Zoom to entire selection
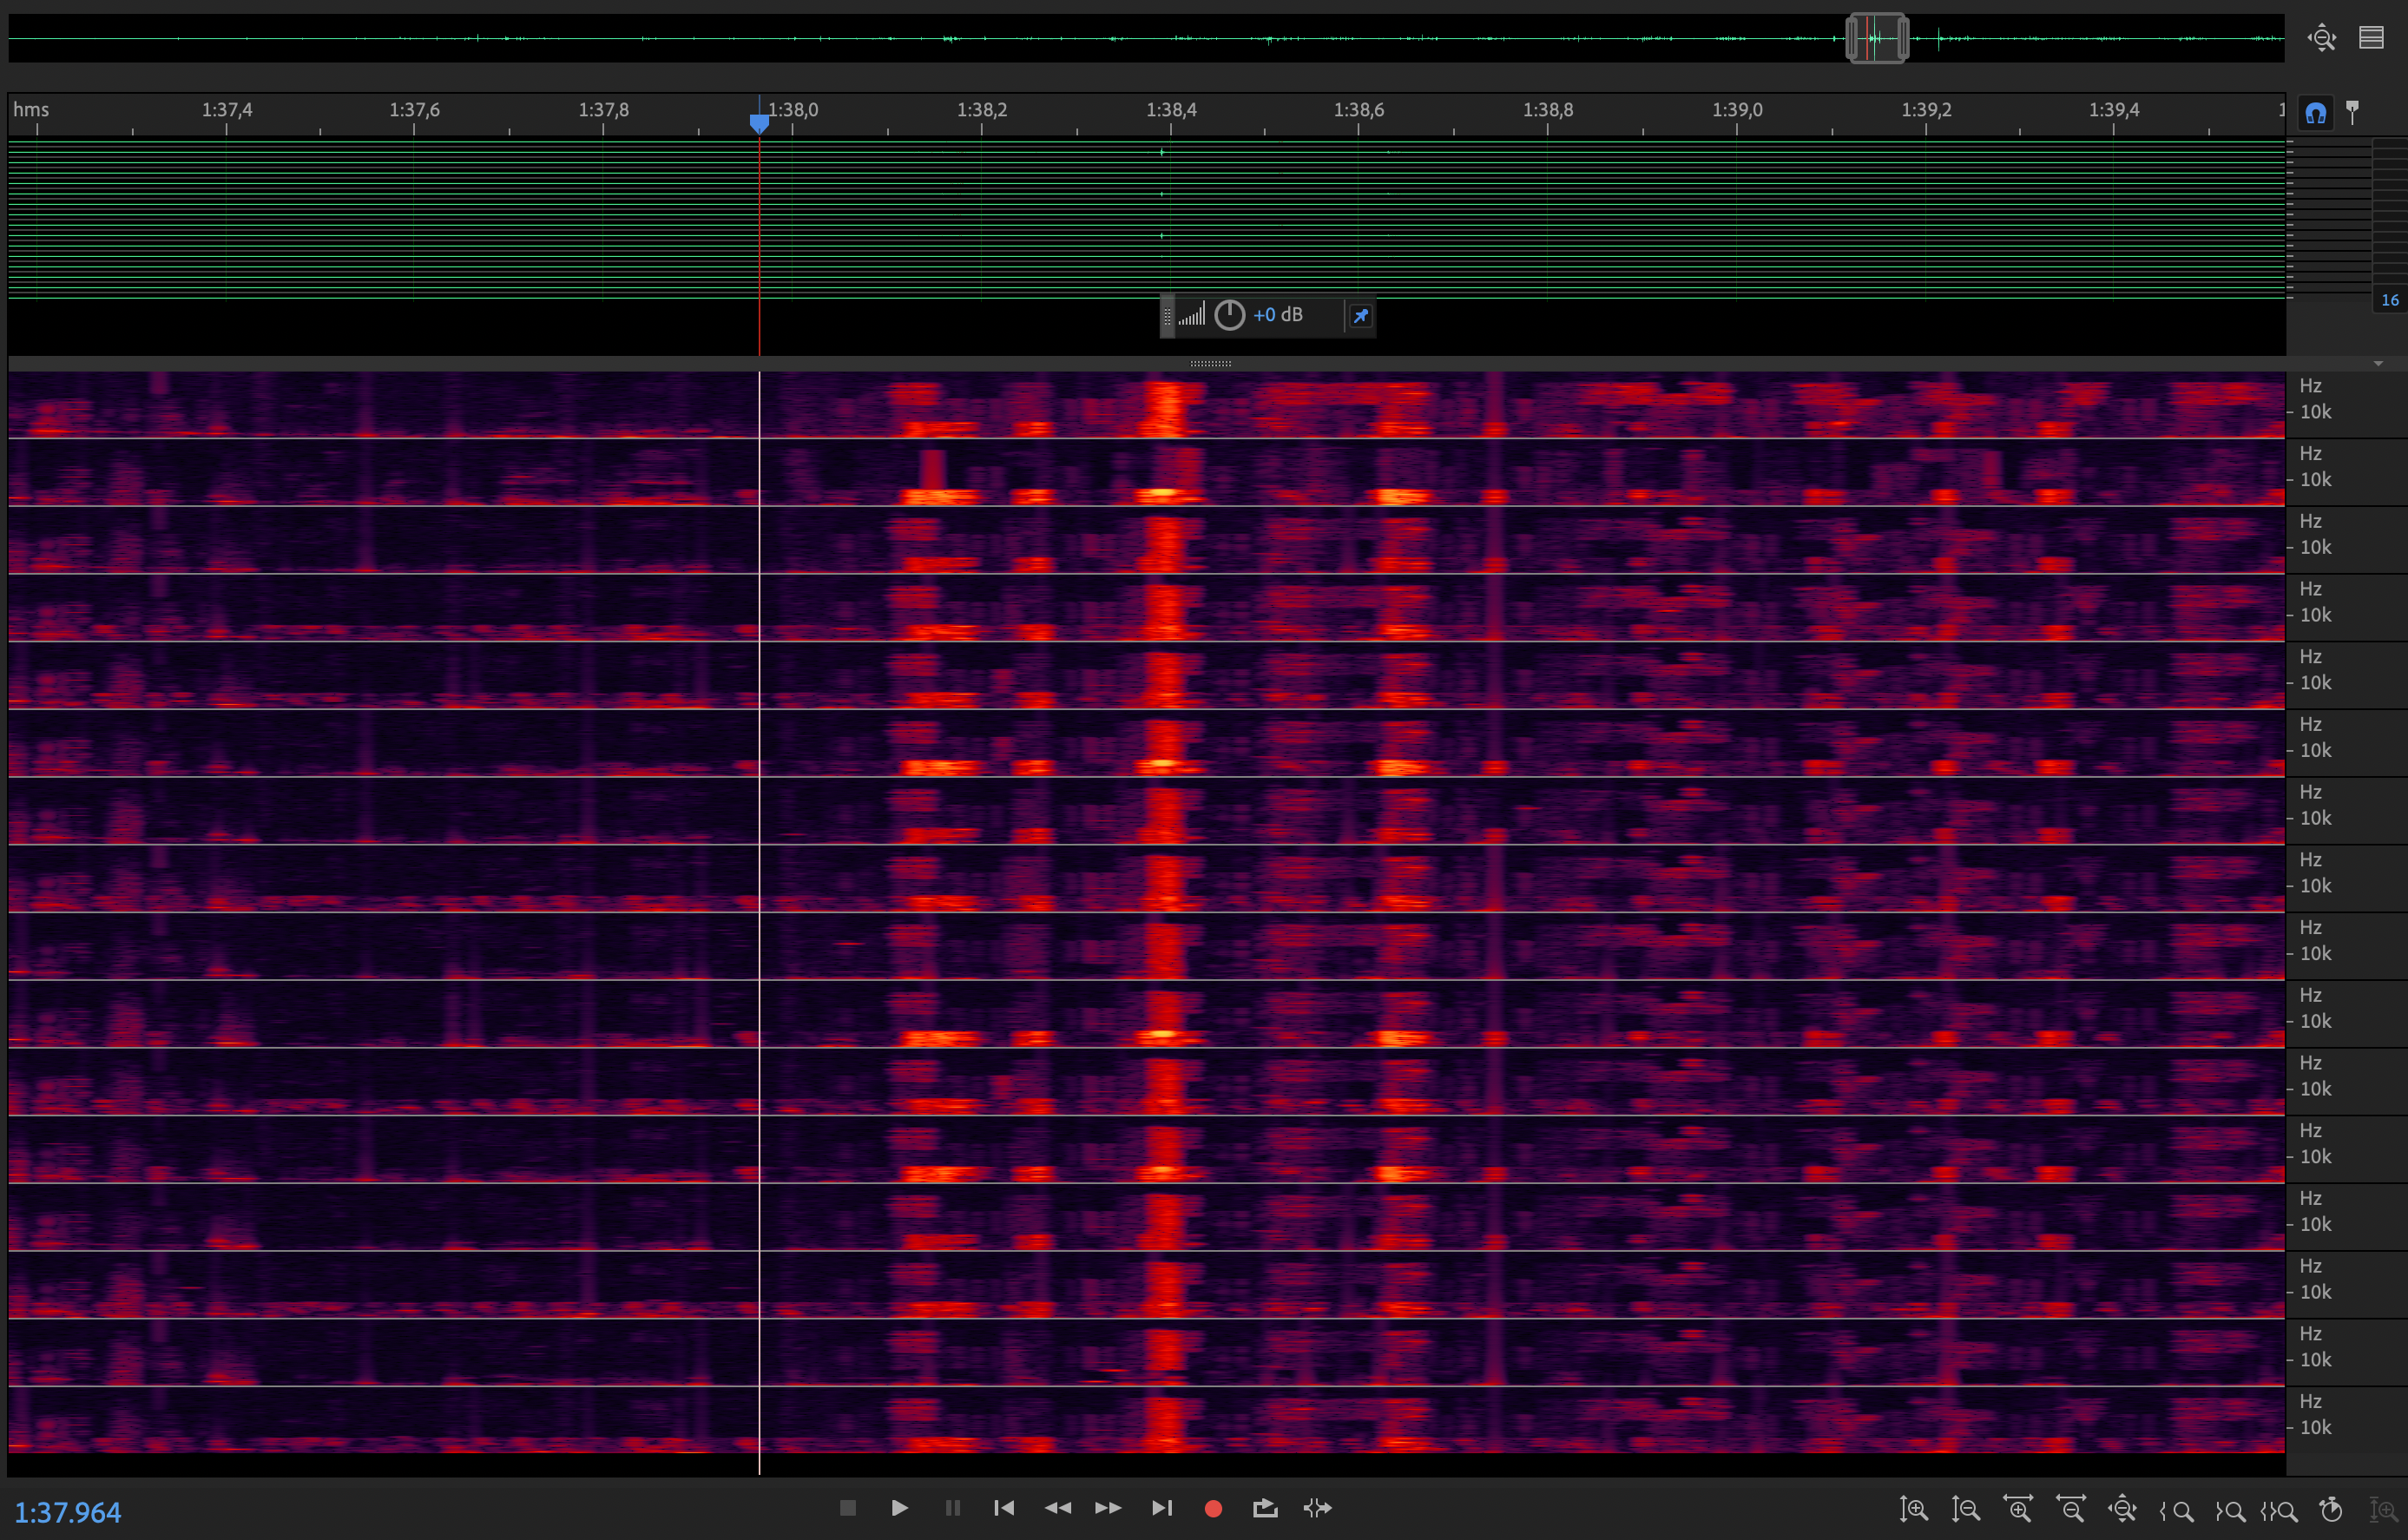2408x1540 pixels. pyautogui.click(x=2279, y=1510)
